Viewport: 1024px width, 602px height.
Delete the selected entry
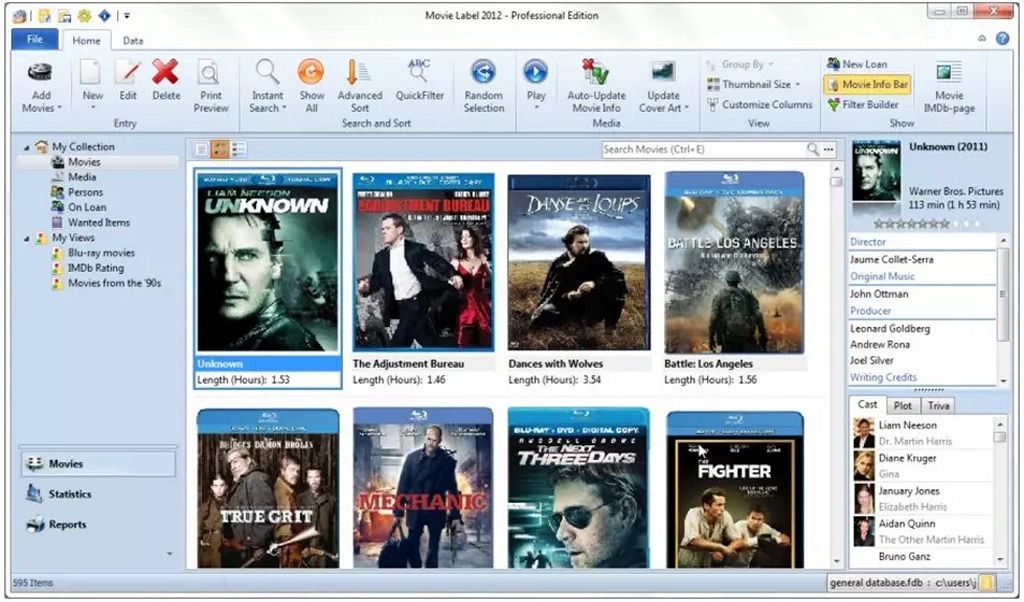(x=166, y=80)
